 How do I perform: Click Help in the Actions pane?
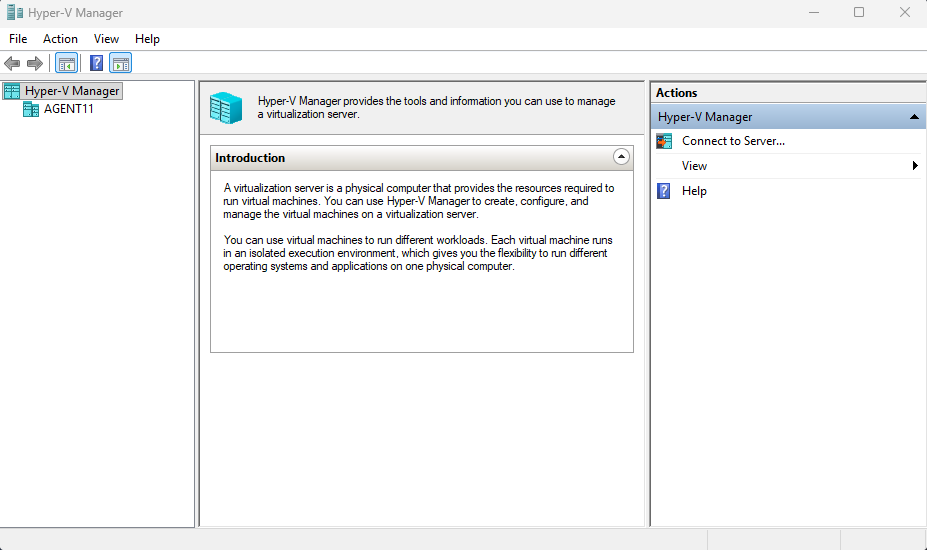694,191
